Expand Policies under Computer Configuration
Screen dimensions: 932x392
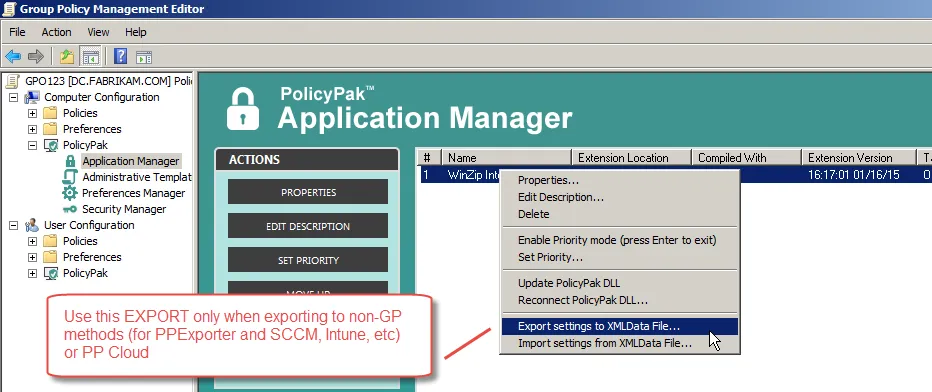32,113
